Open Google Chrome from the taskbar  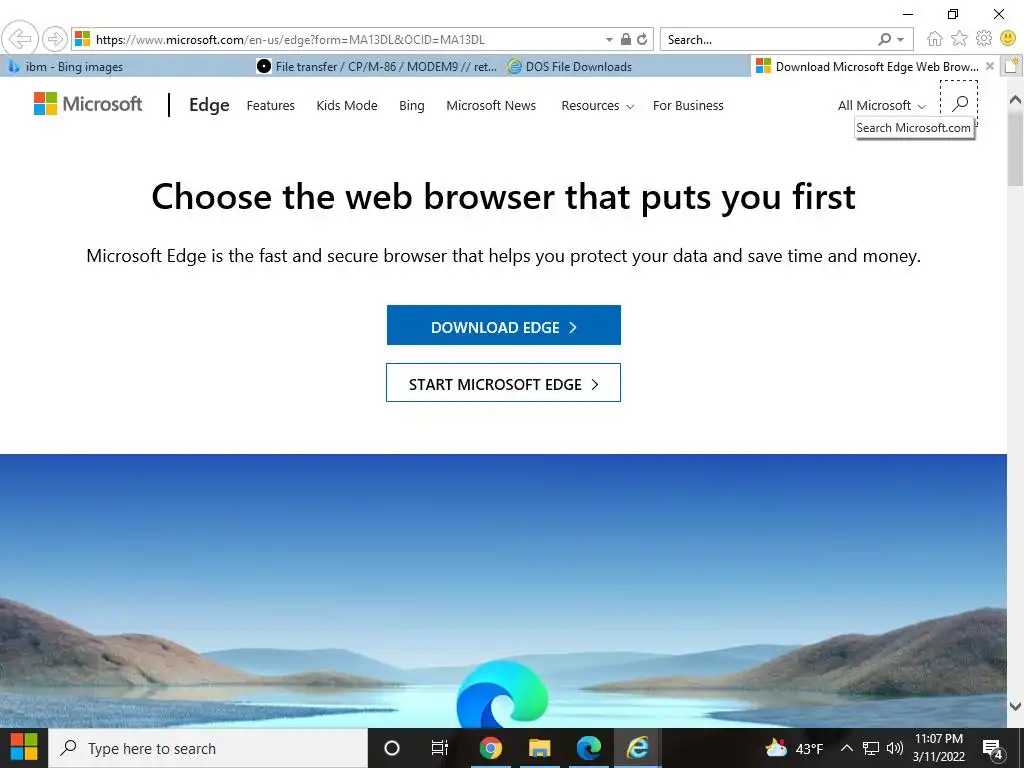(490, 748)
